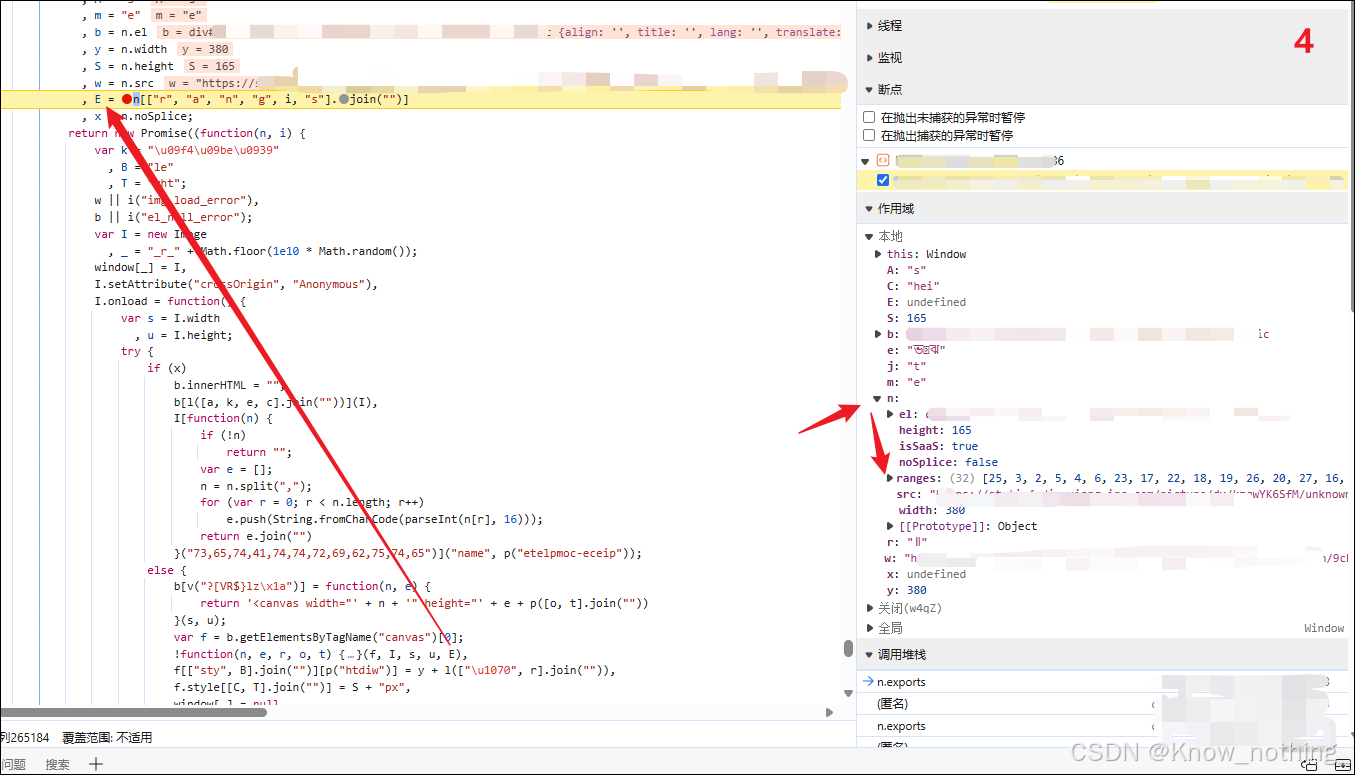Click the 'return new Promise' code line
The height and width of the screenshot is (775, 1355).
[x=186, y=133]
